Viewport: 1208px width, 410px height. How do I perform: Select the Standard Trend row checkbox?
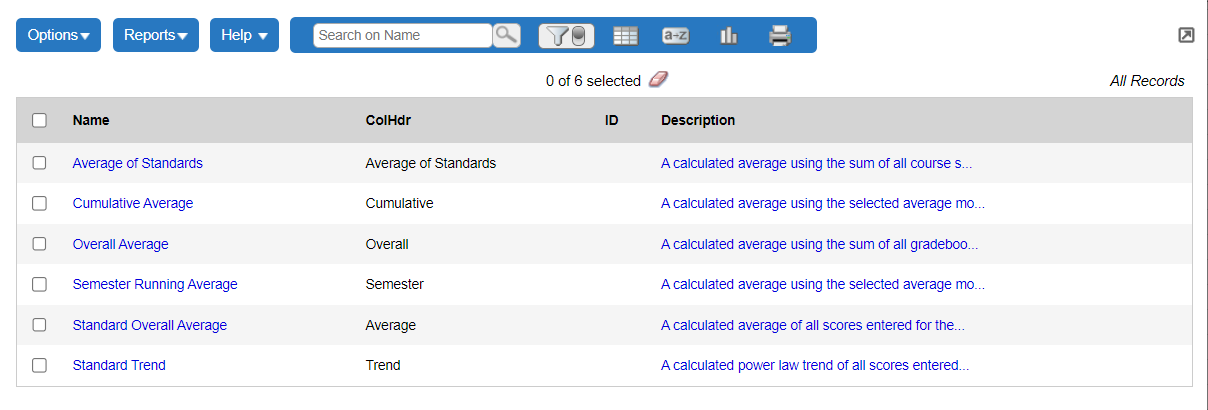coord(40,365)
